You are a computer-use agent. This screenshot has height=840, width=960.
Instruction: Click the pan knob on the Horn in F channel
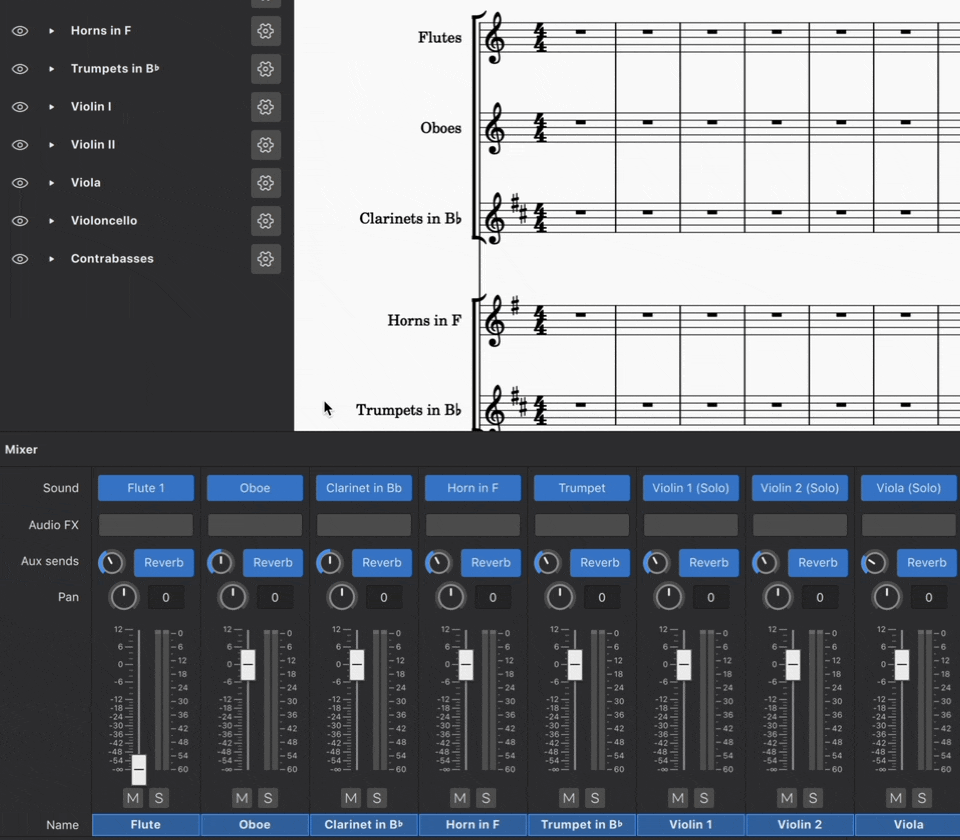point(450,597)
